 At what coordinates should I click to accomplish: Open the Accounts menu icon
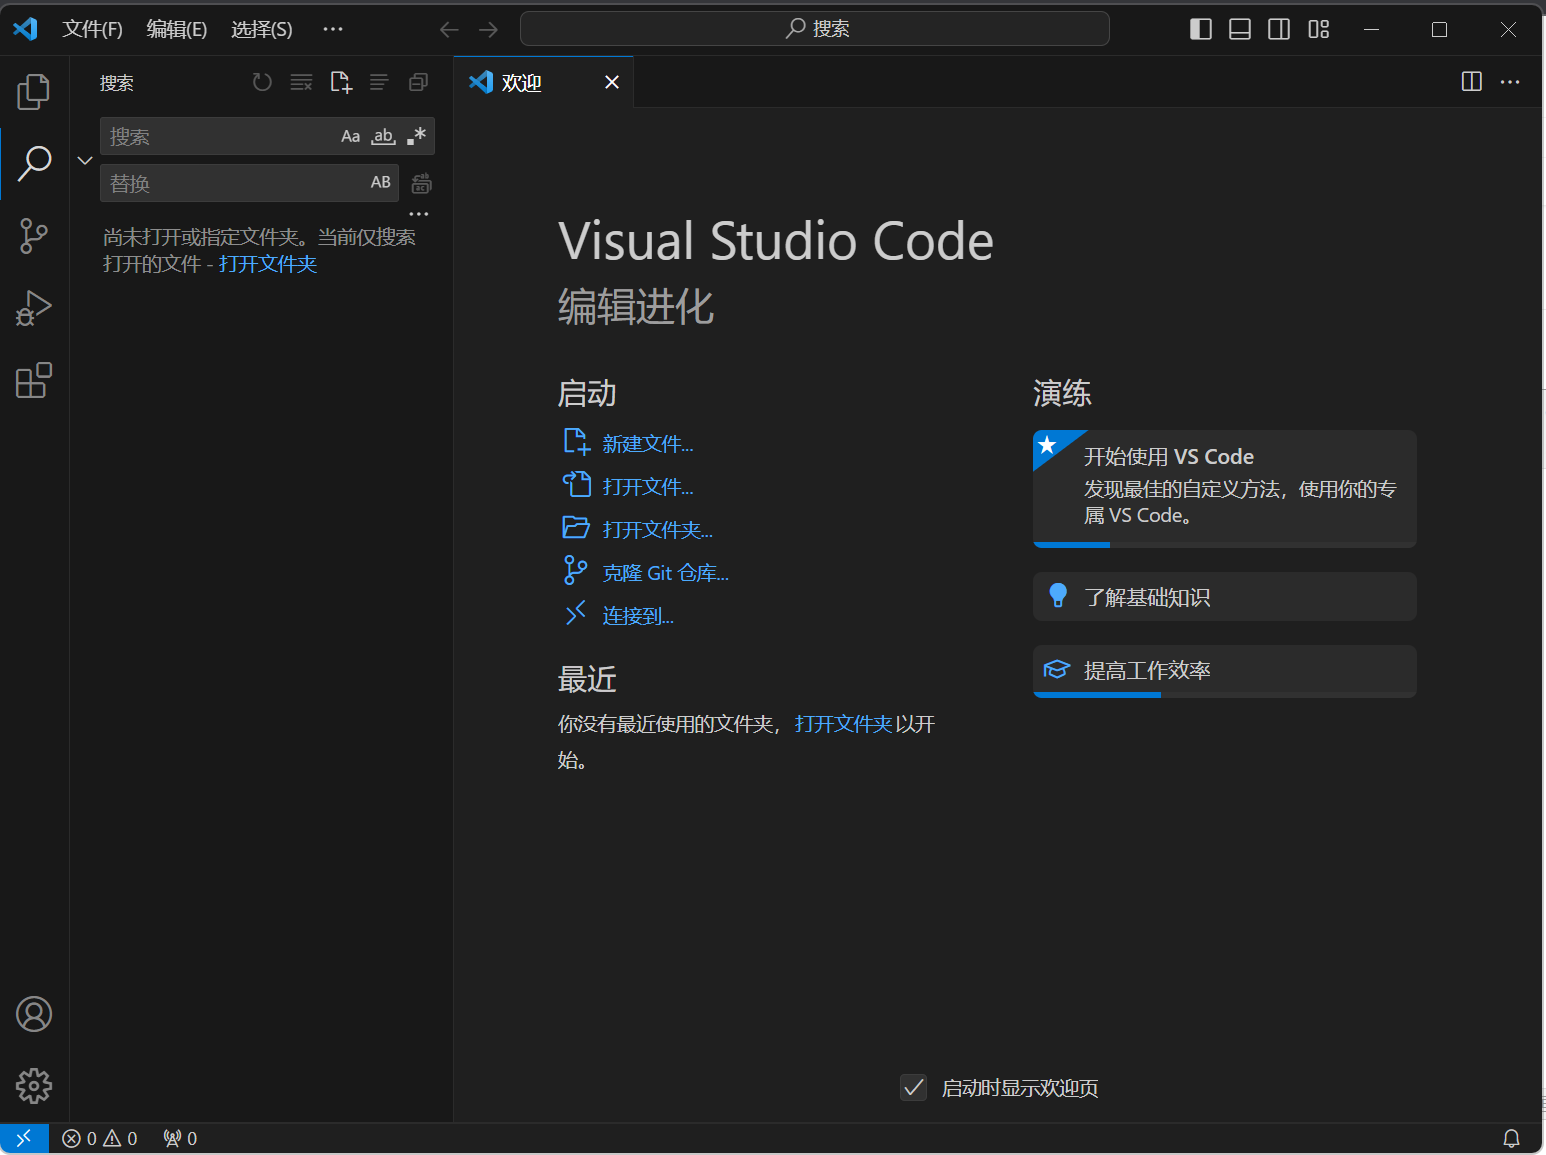(34, 1014)
